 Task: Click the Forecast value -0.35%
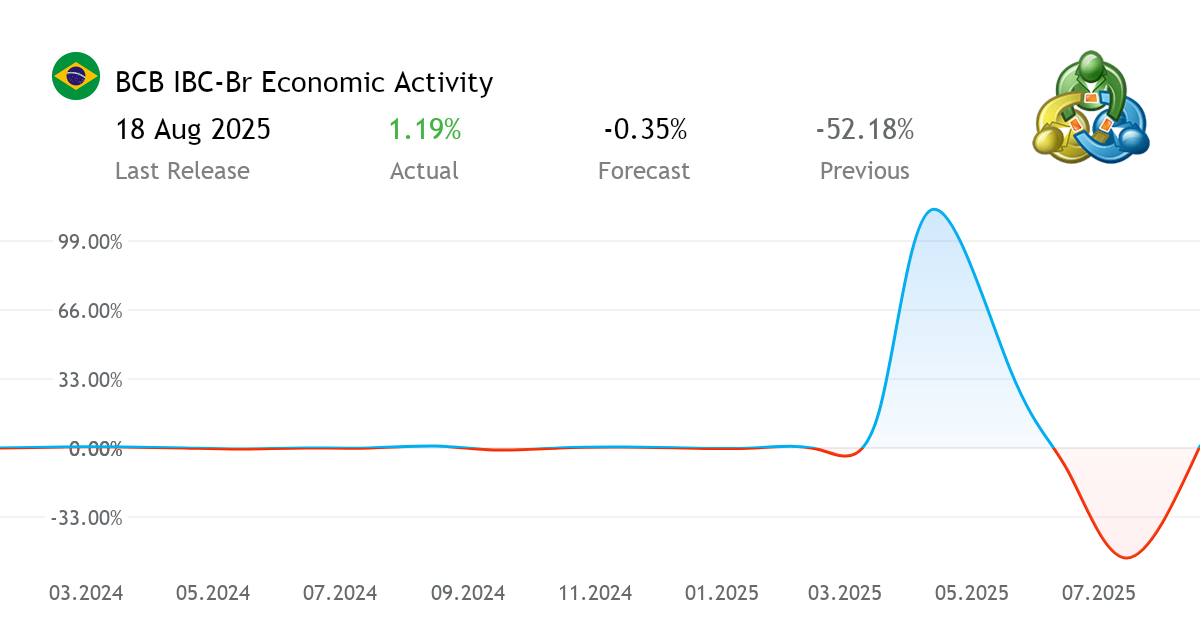[645, 130]
